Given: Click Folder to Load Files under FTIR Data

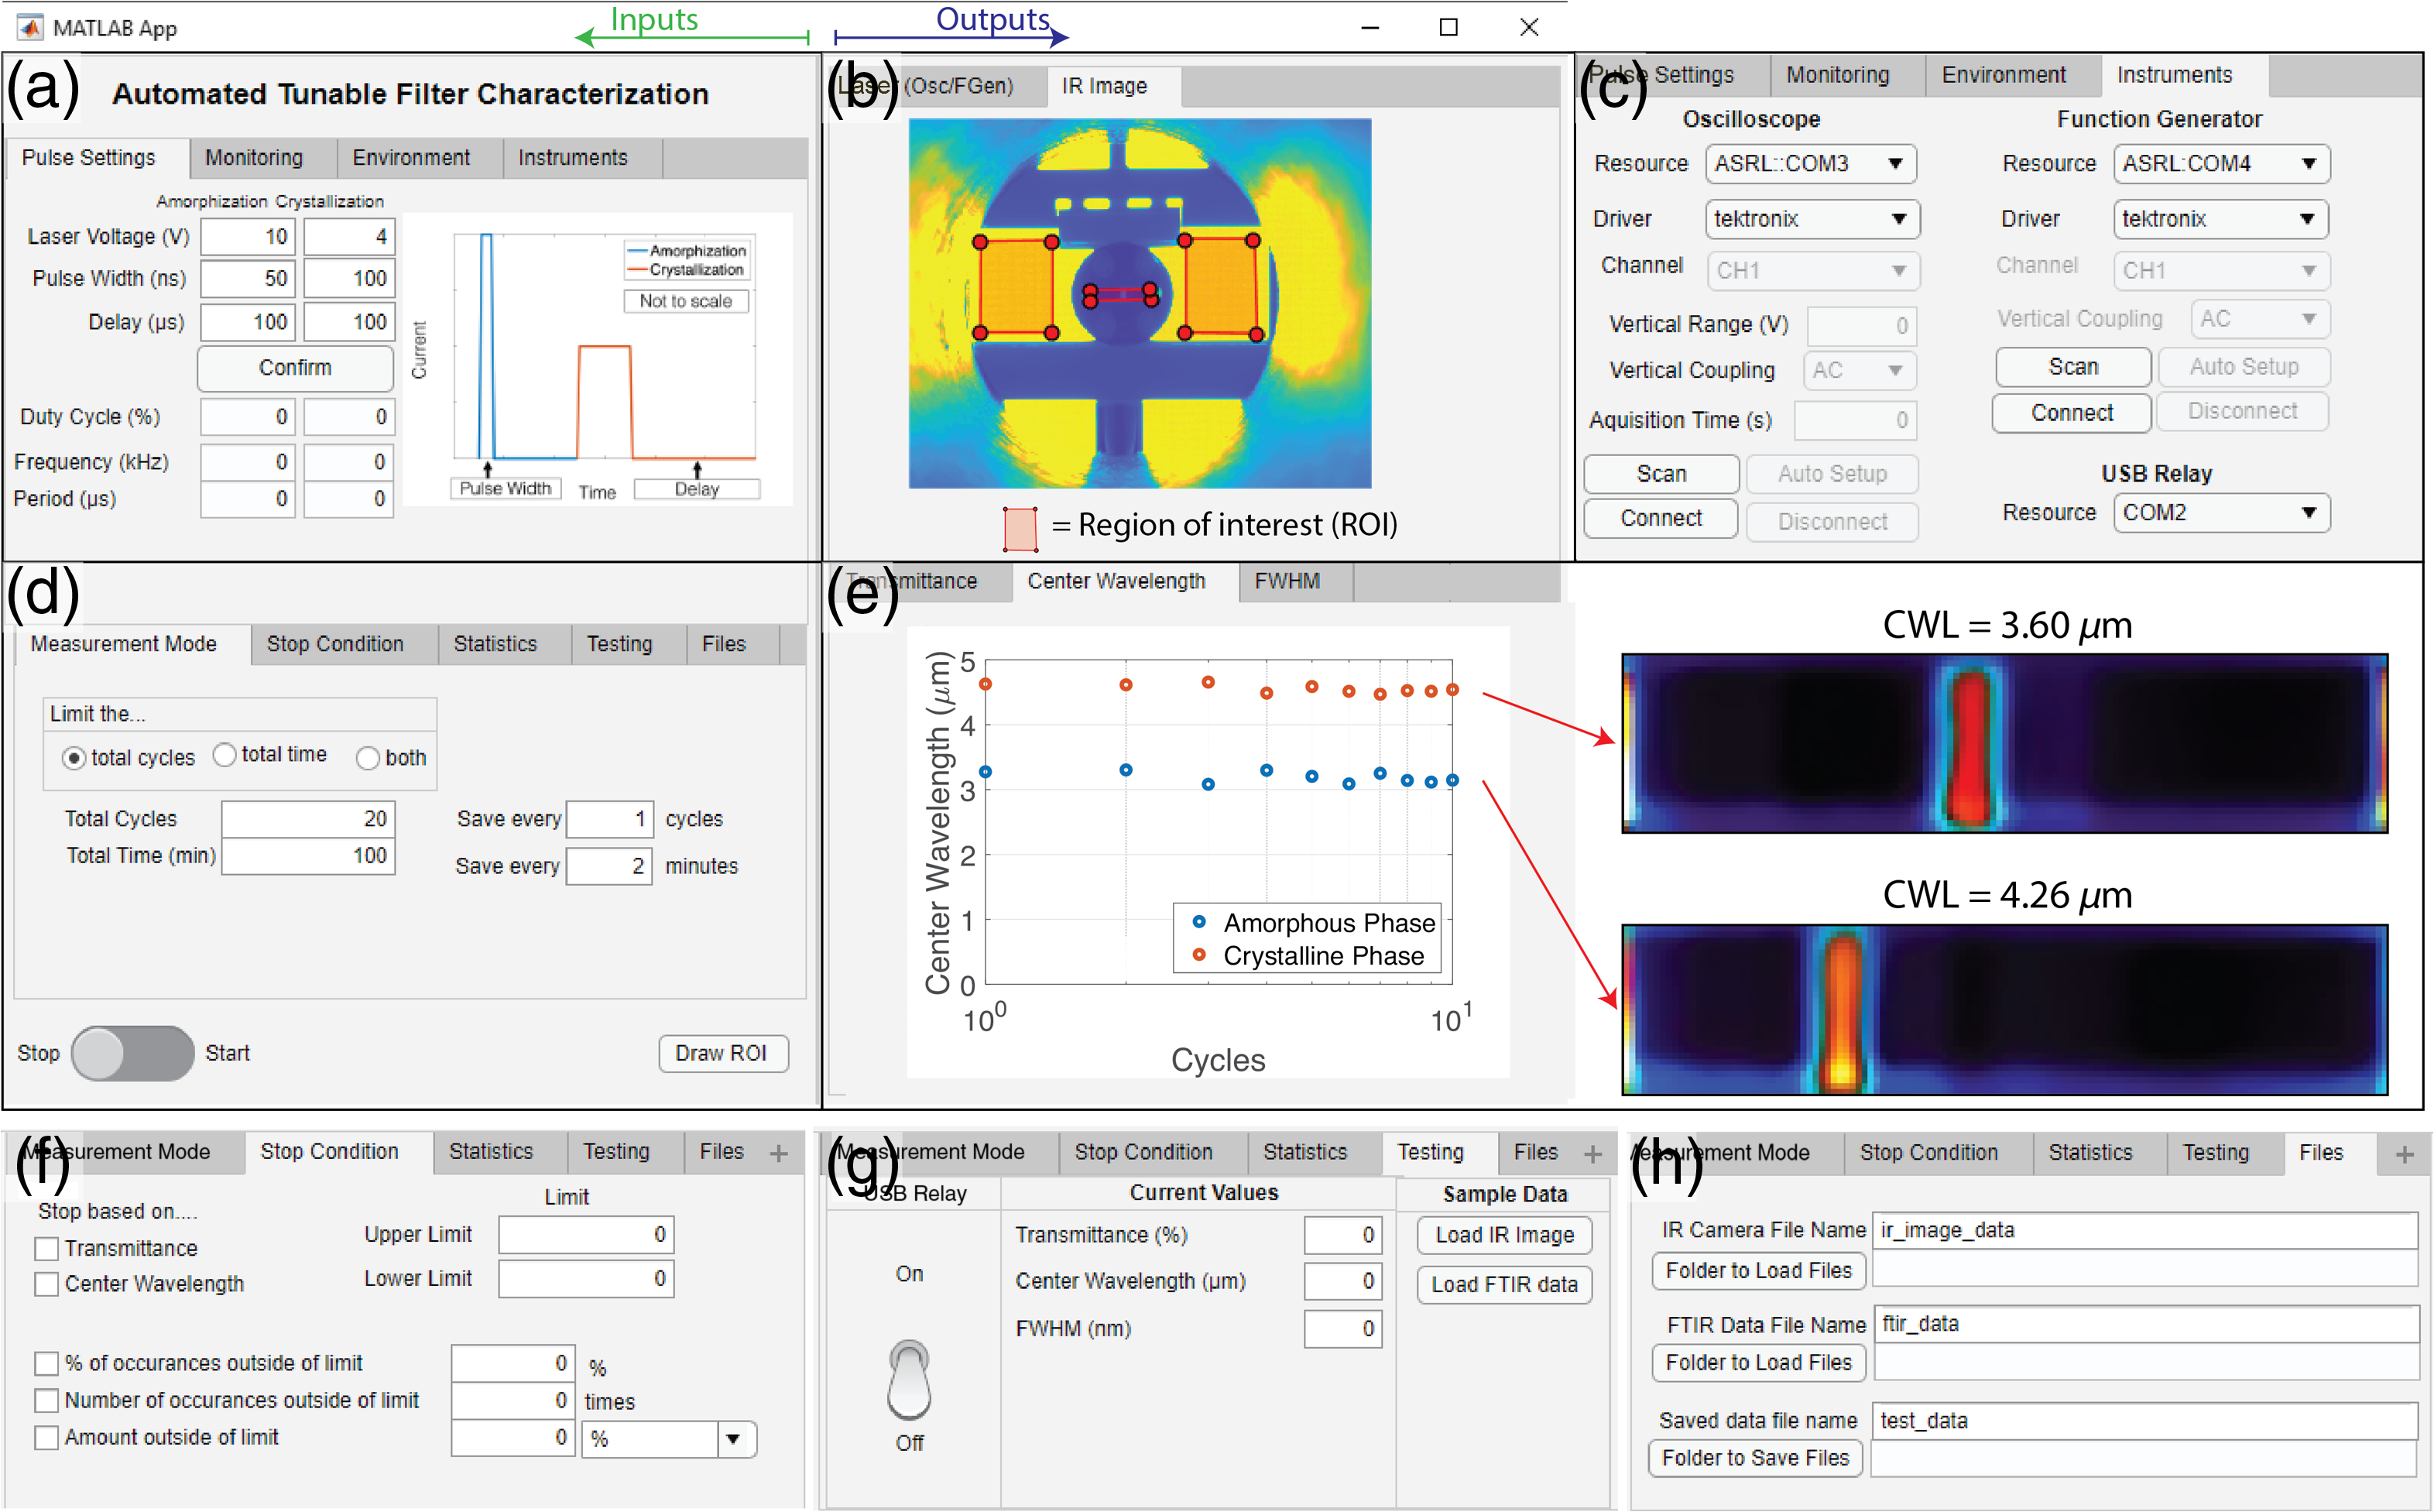Looking at the screenshot, I should click(x=1758, y=1363).
